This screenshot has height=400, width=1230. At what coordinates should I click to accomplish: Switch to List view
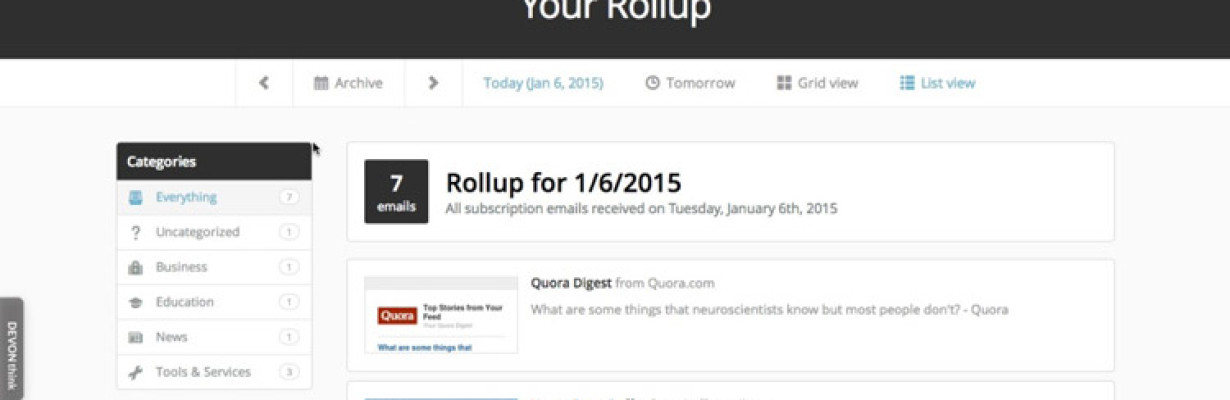(x=937, y=83)
